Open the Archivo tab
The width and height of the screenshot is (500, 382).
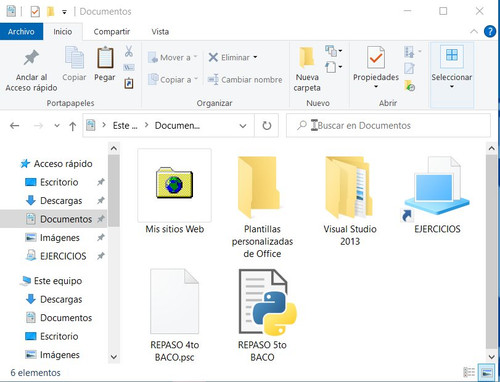[x=21, y=32]
